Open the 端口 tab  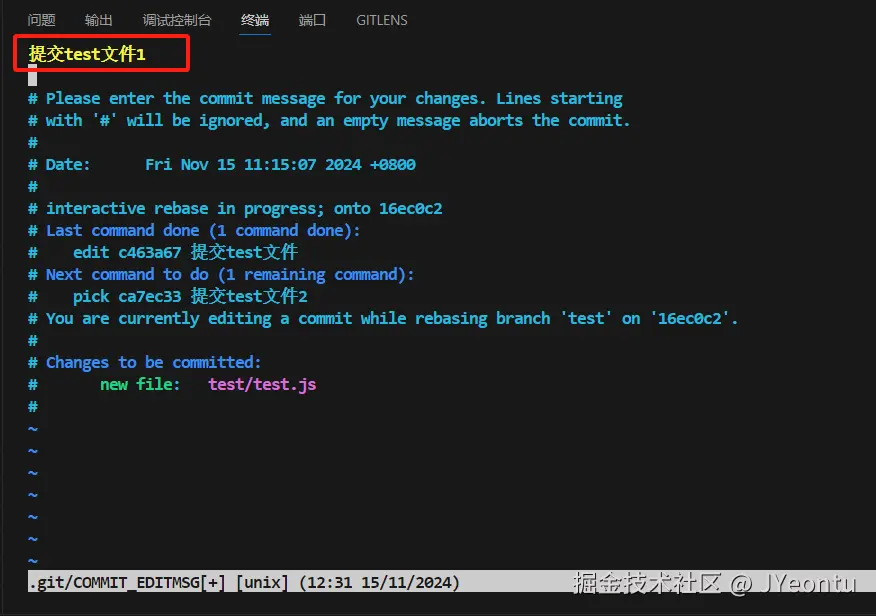312,20
